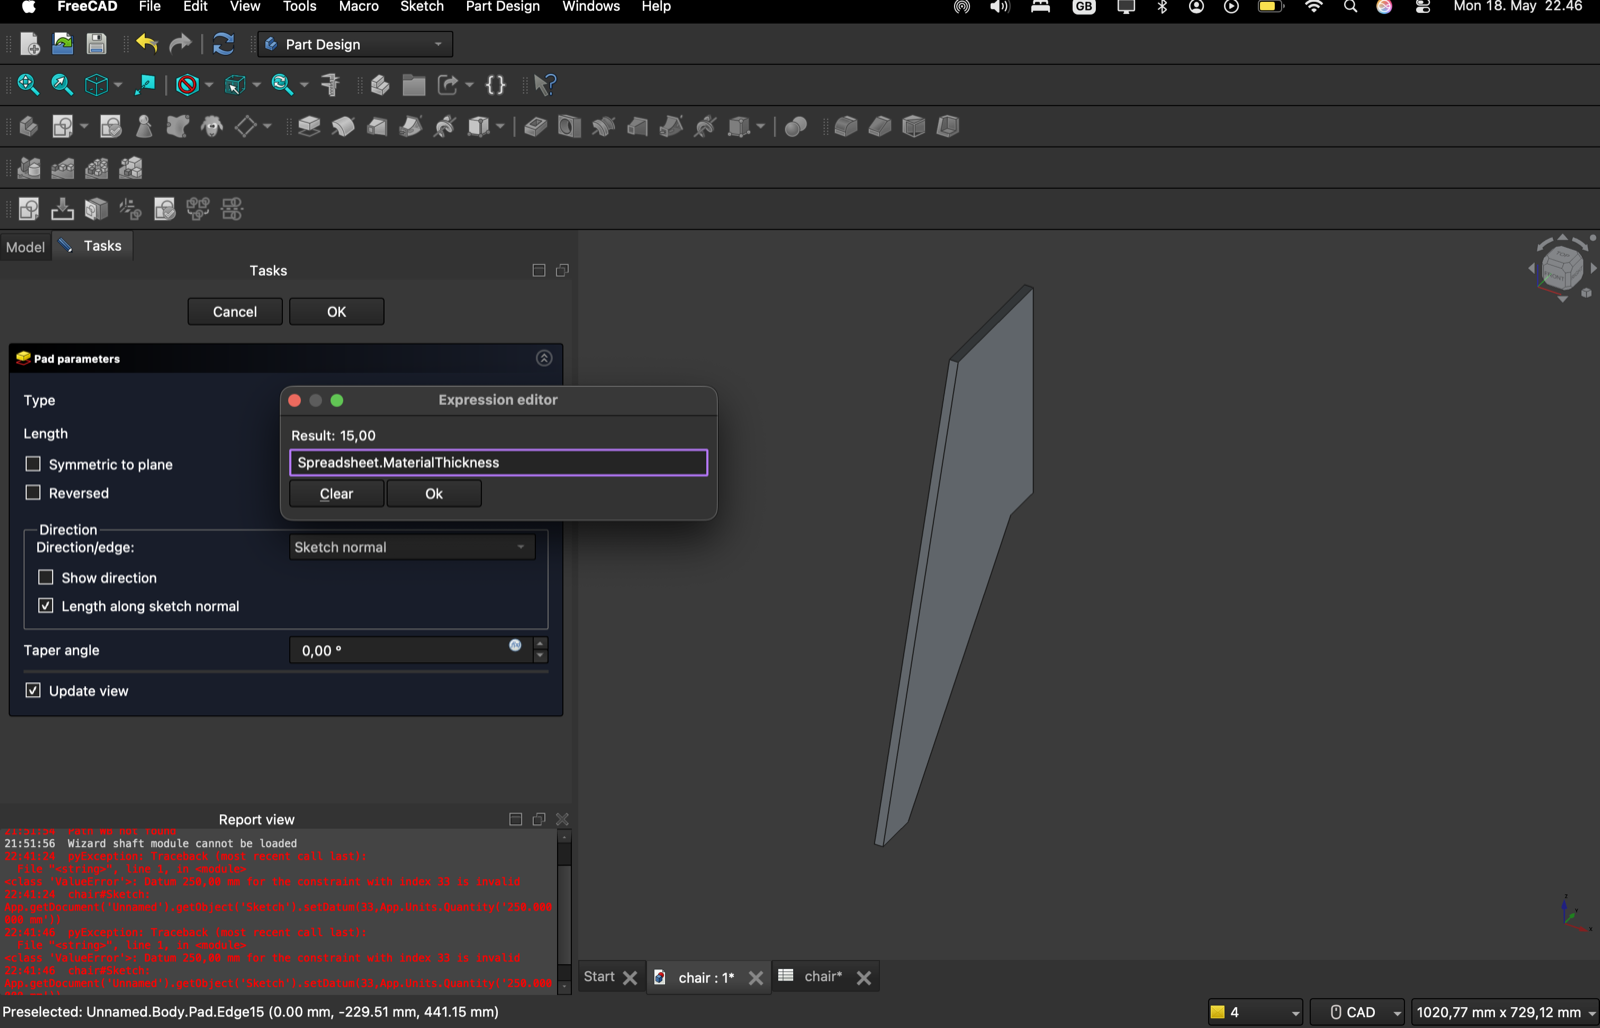Viewport: 1600px width, 1028px height.
Task: Collapse the Pad parameters panel
Action: [544, 358]
